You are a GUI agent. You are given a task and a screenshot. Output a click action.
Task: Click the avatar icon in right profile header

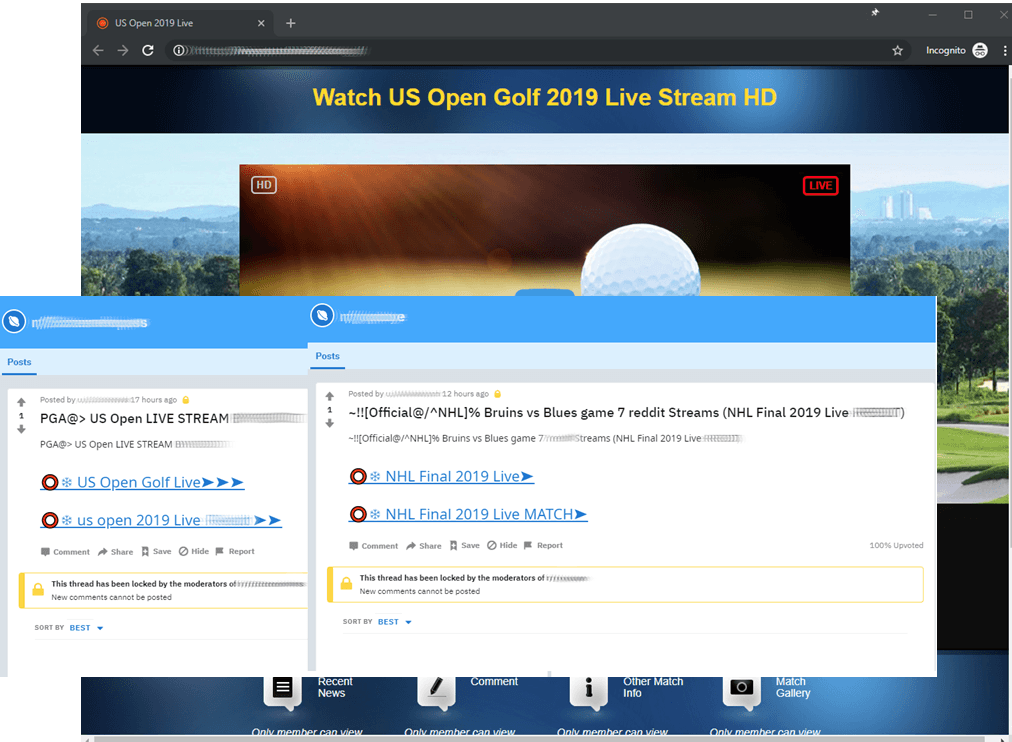click(x=322, y=316)
